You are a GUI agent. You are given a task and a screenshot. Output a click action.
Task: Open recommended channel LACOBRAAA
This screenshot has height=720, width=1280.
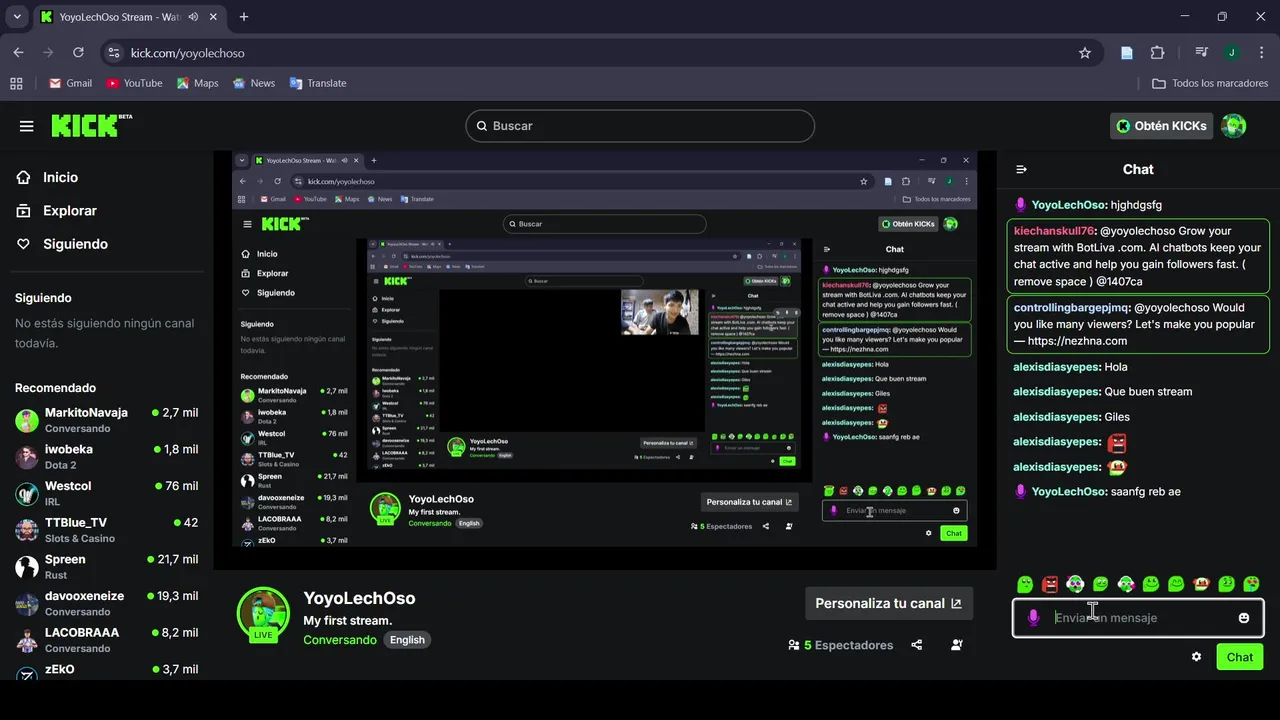(107, 639)
